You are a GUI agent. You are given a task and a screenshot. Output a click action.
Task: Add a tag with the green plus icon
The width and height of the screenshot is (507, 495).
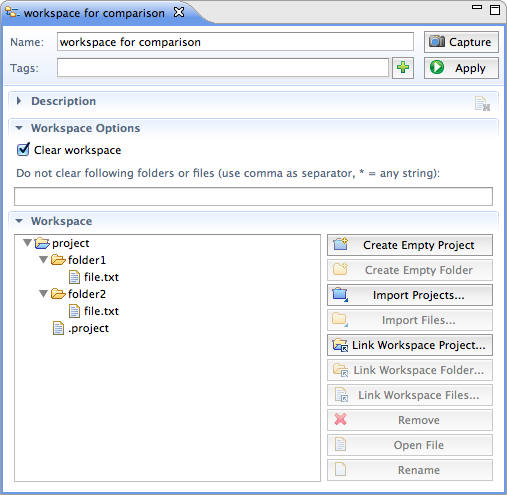(x=403, y=68)
